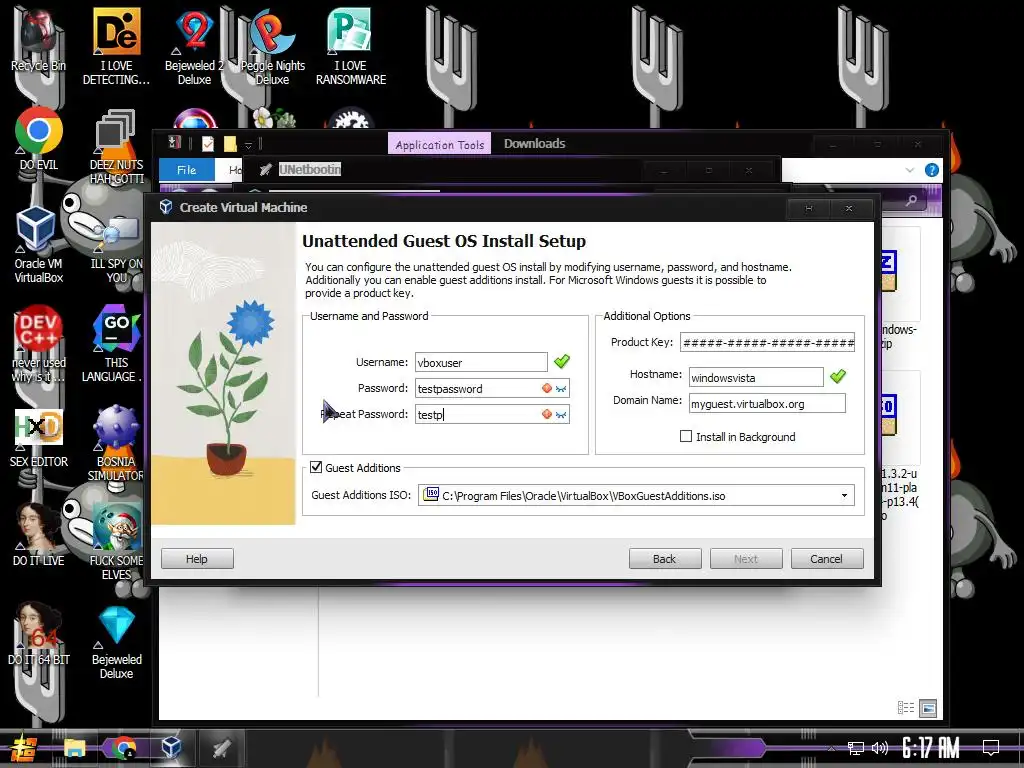Open the DO EVIL Chrome shortcut
The image size is (1024, 768).
click(39, 138)
